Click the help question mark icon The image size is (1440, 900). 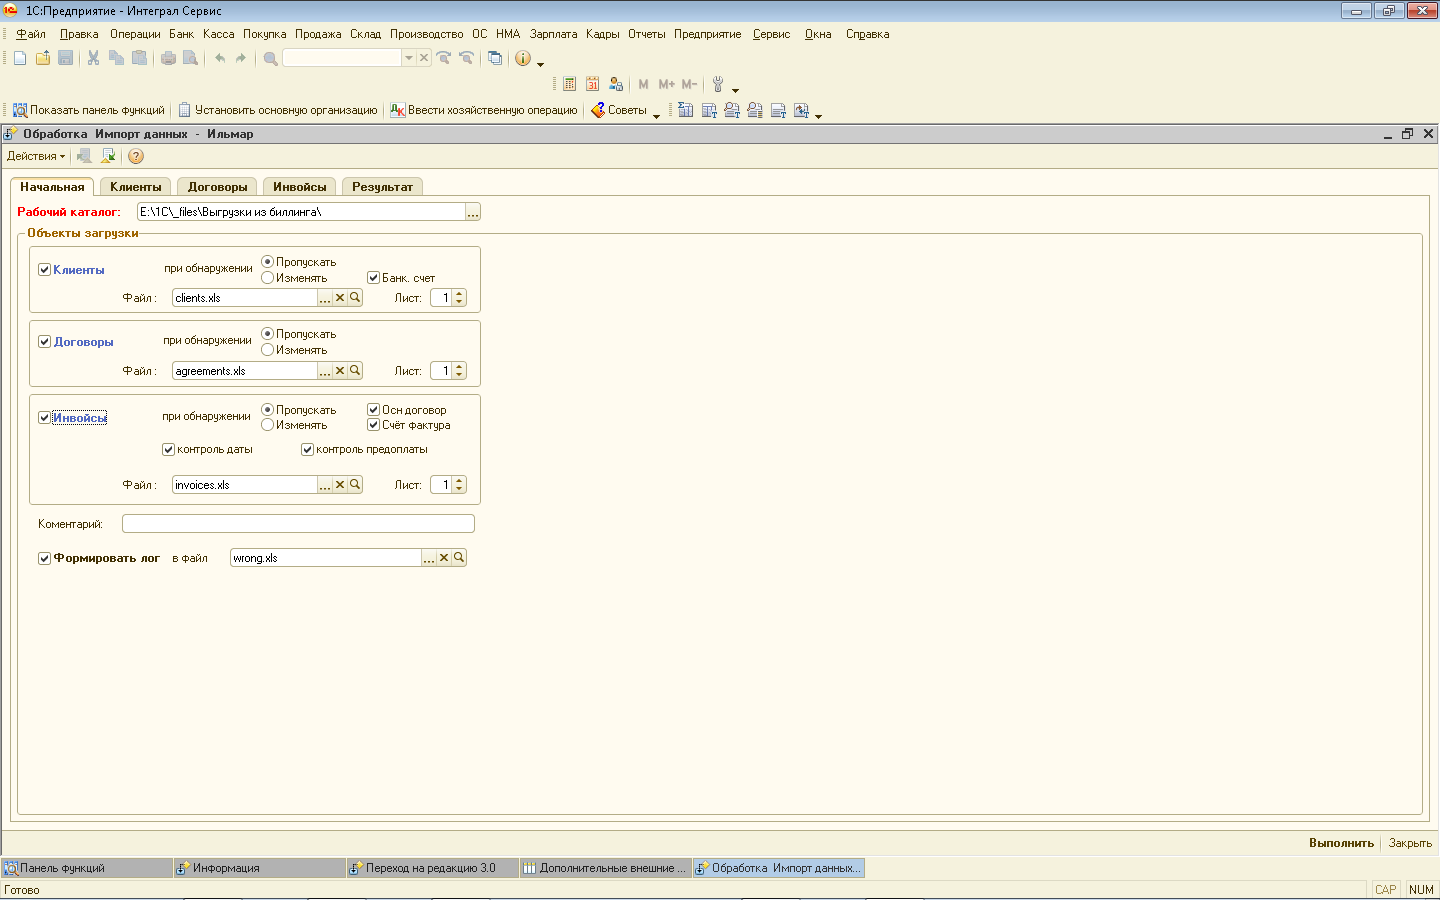(x=136, y=156)
